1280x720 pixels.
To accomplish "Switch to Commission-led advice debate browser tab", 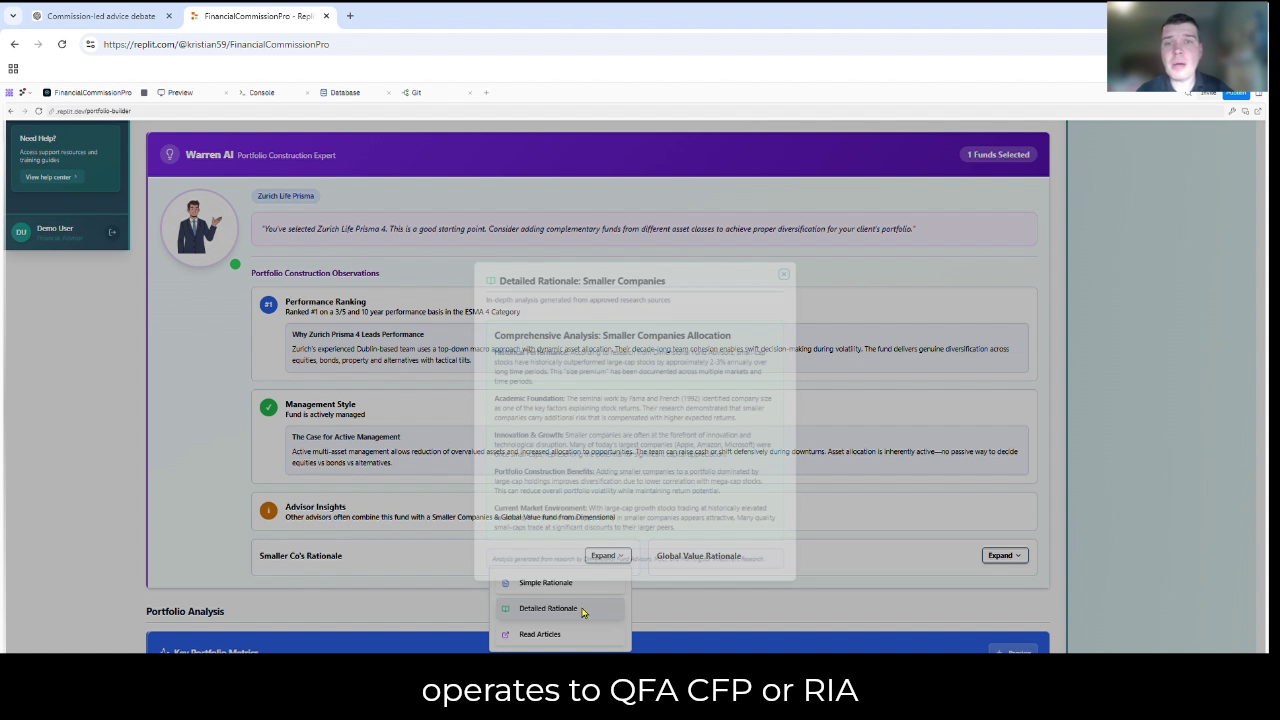I will pyautogui.click(x=100, y=16).
